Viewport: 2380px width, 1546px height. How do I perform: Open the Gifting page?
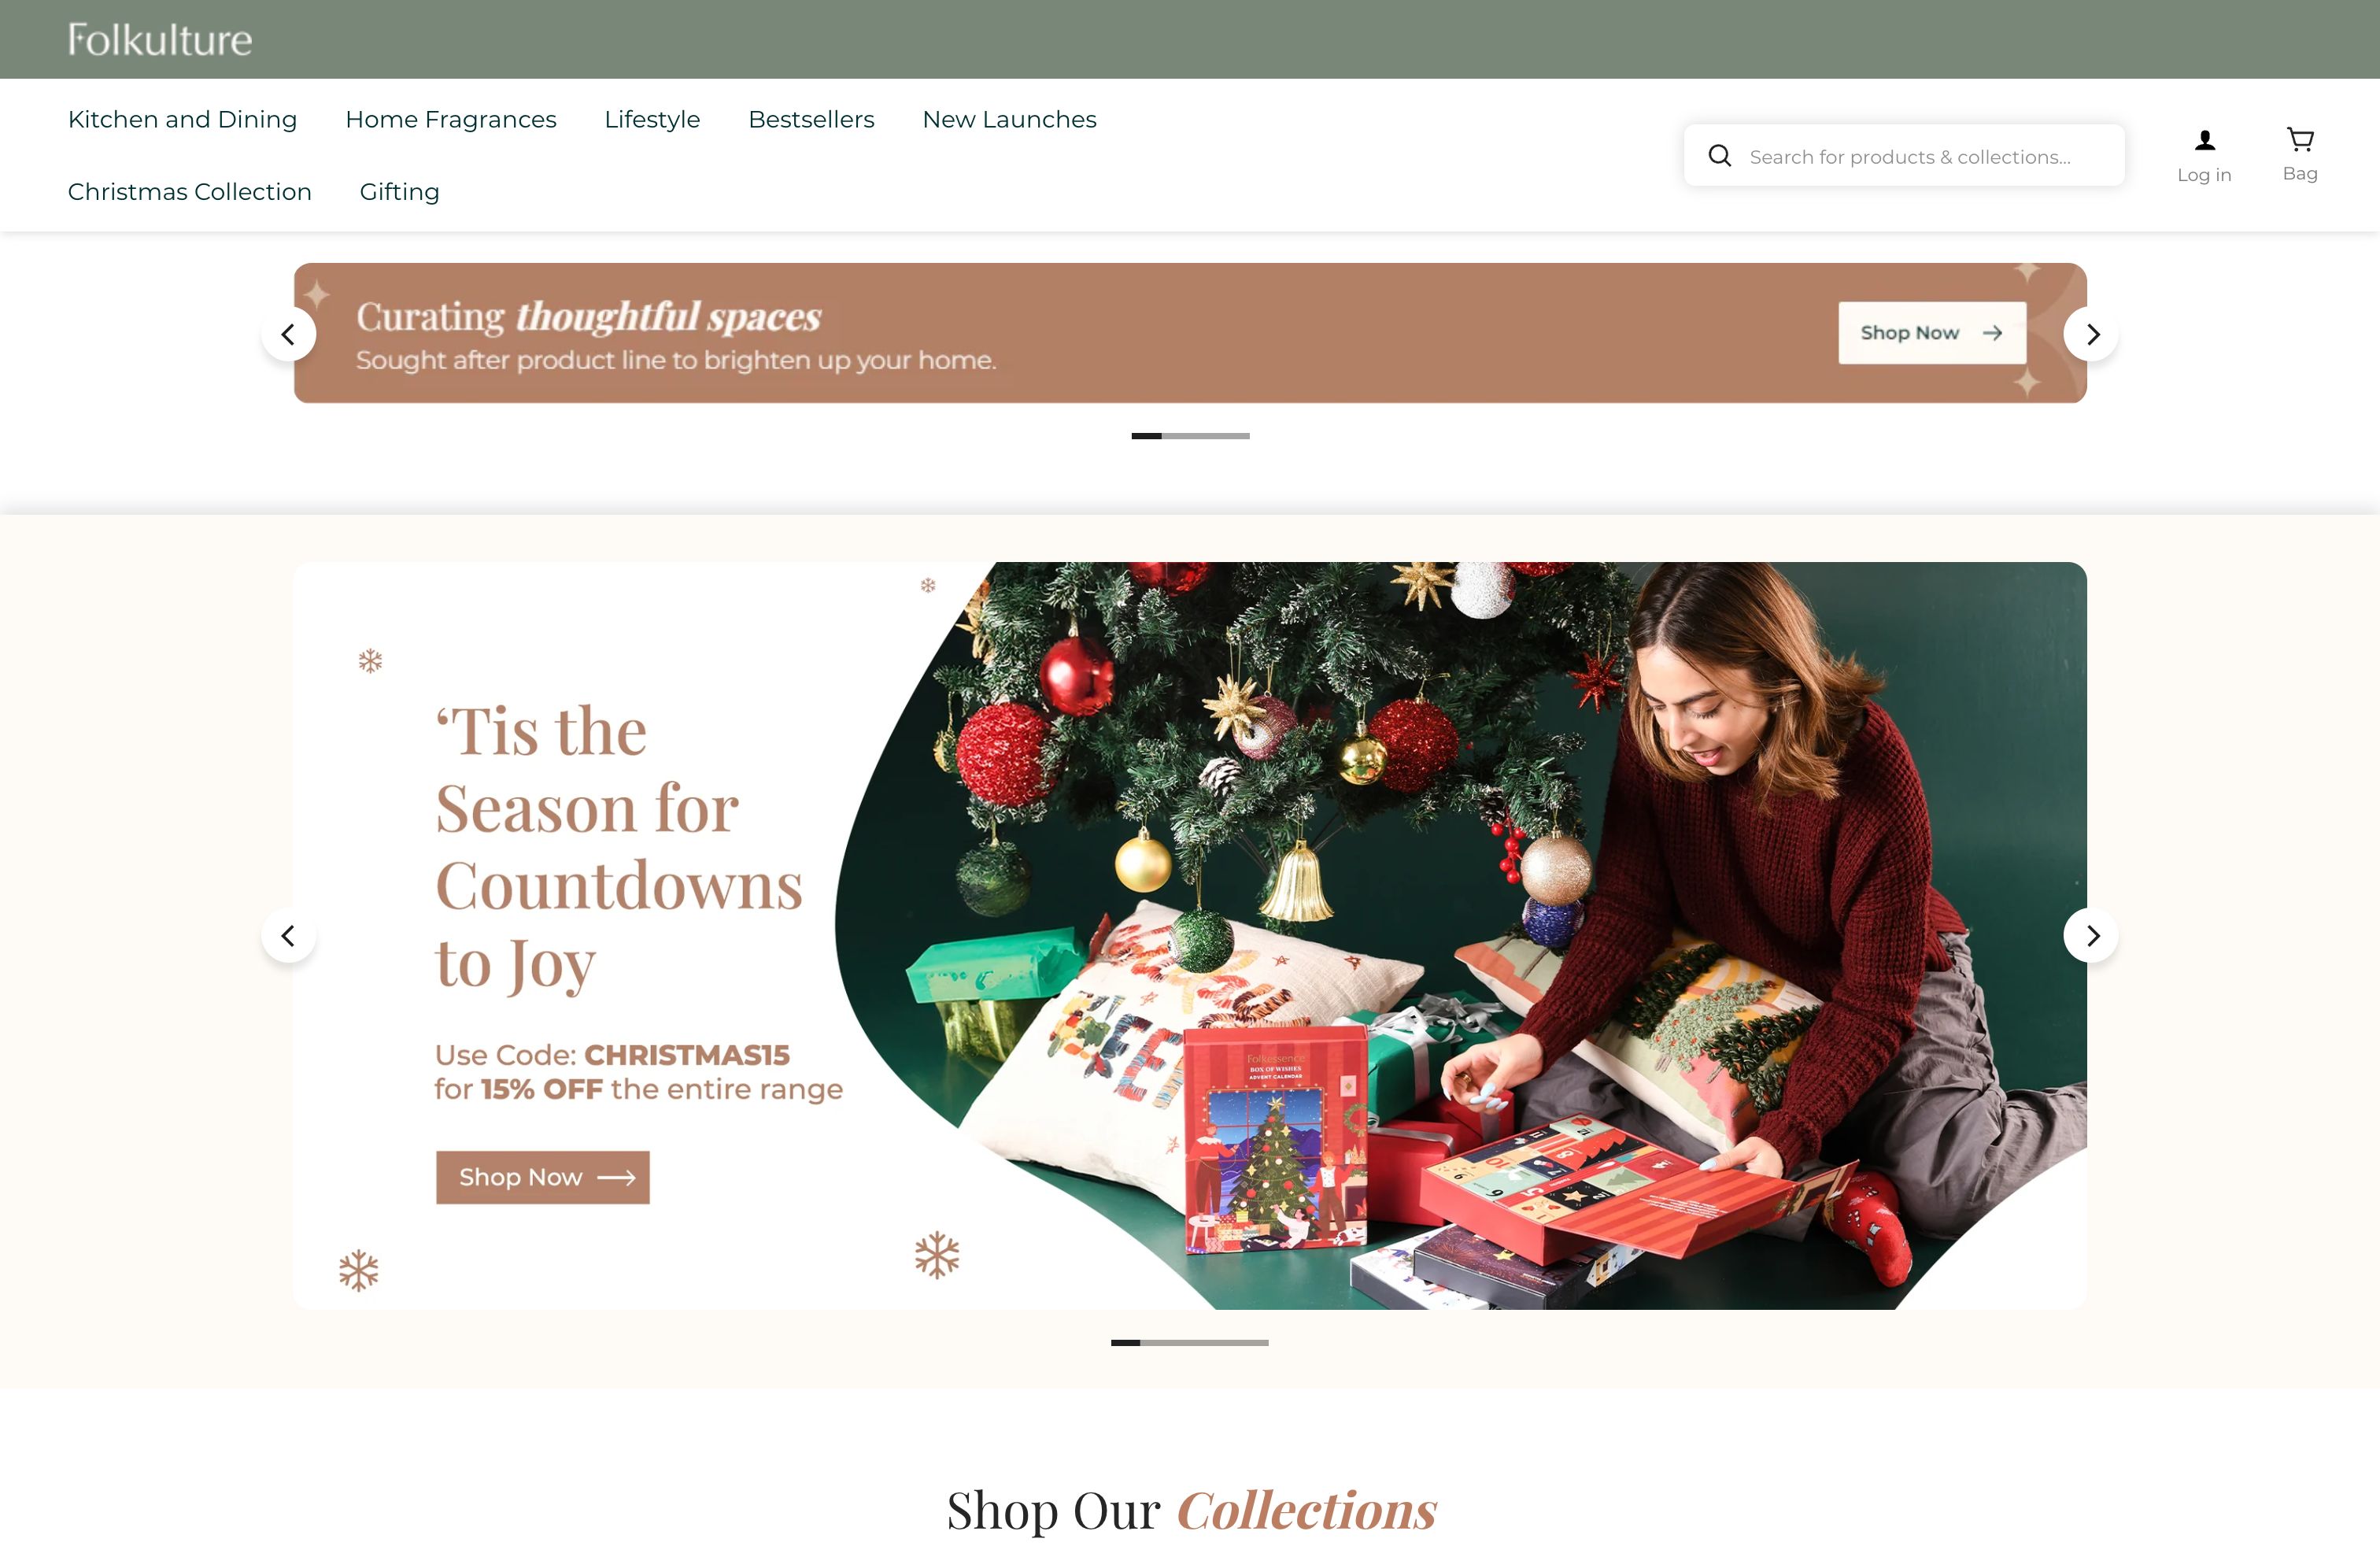pyautogui.click(x=399, y=192)
